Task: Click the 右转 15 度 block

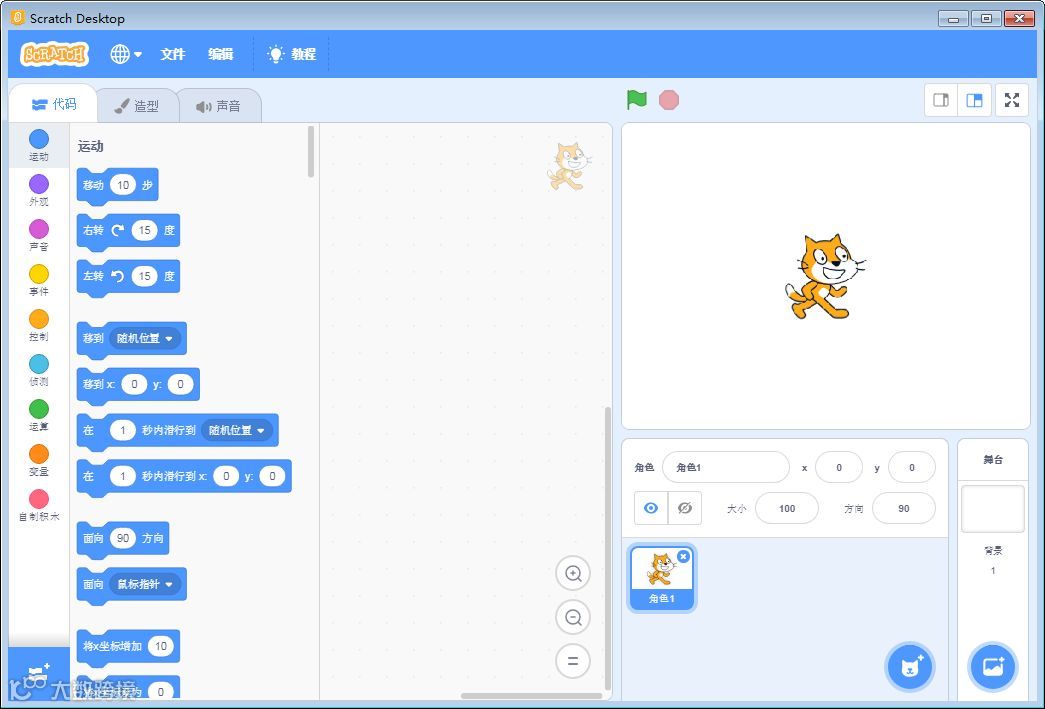Action: click(128, 231)
